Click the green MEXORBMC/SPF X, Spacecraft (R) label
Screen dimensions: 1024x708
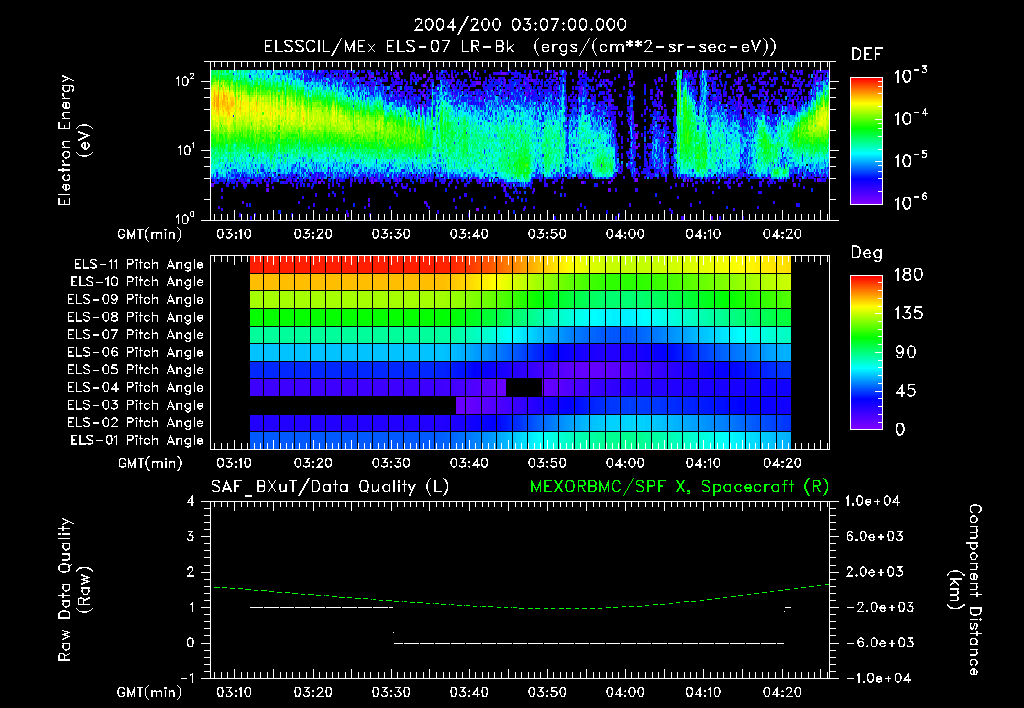[679, 487]
